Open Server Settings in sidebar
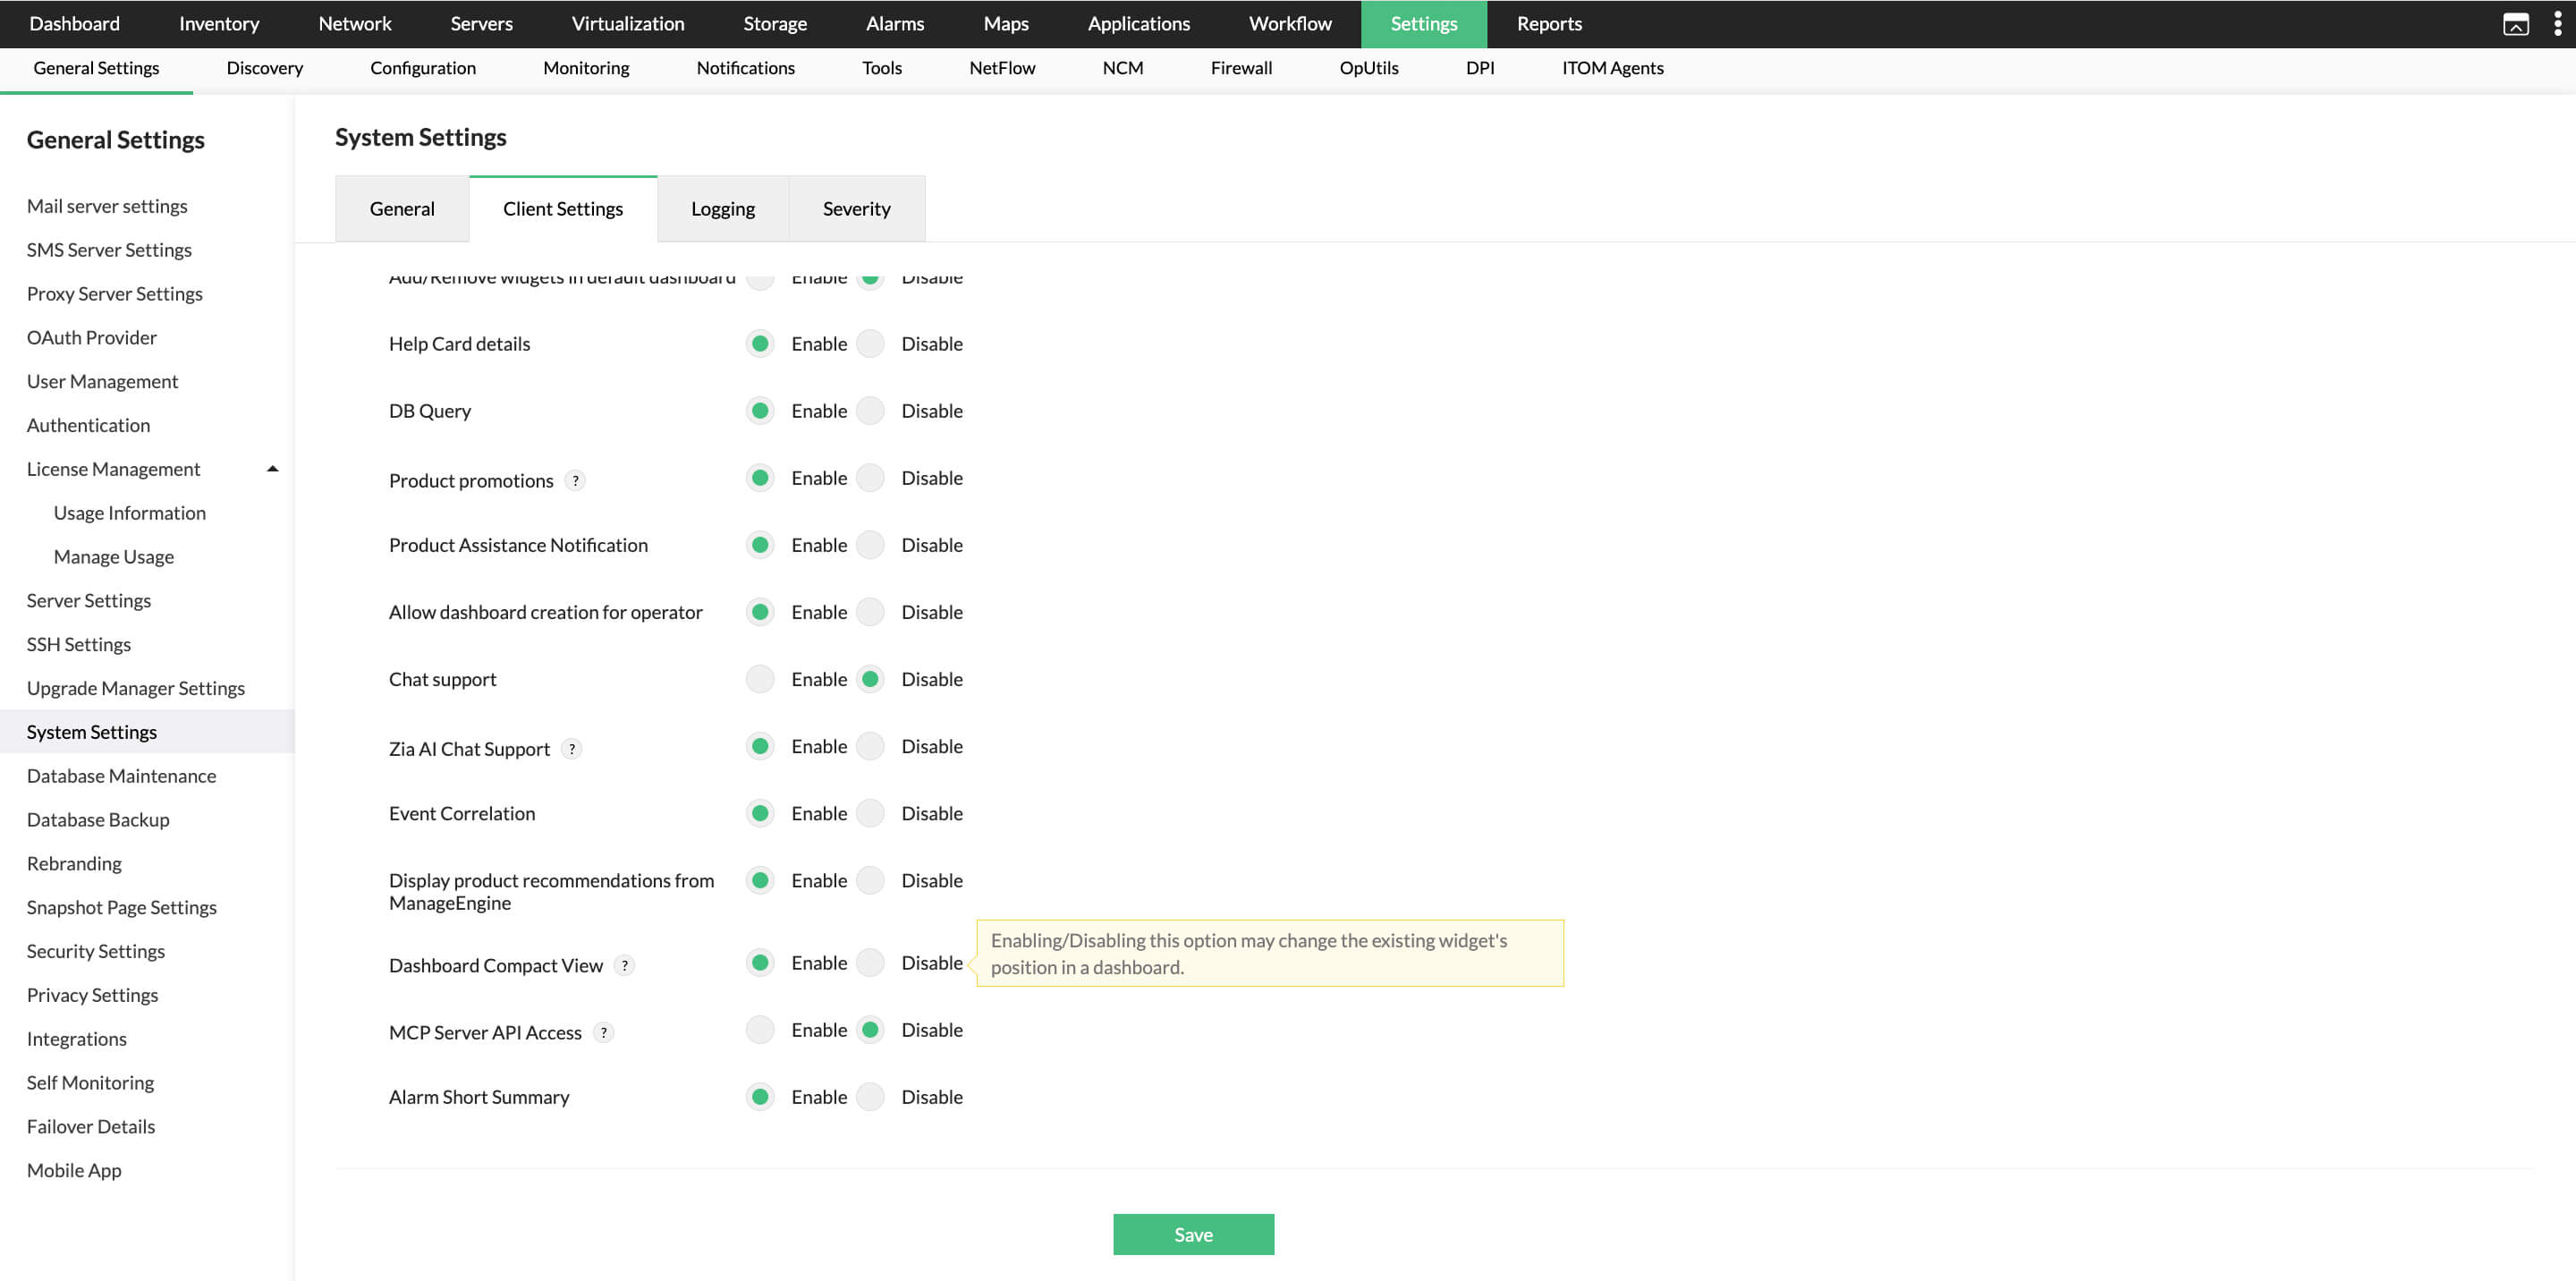2576x1281 pixels. 89,601
